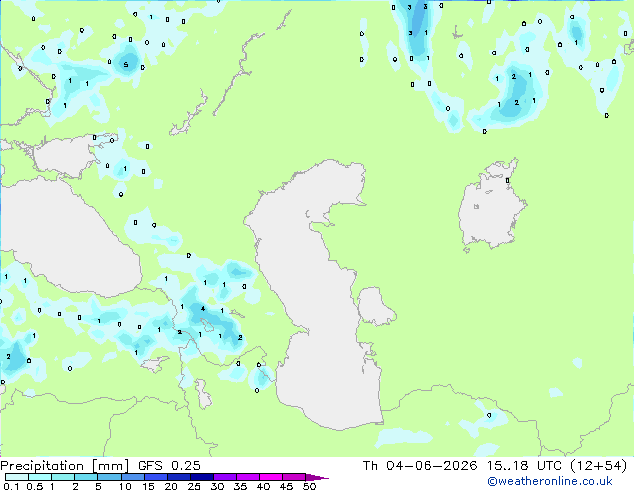Screen dimensions: 634x490
Task: Click the '5' precipitation value on map
Action: click(126, 65)
